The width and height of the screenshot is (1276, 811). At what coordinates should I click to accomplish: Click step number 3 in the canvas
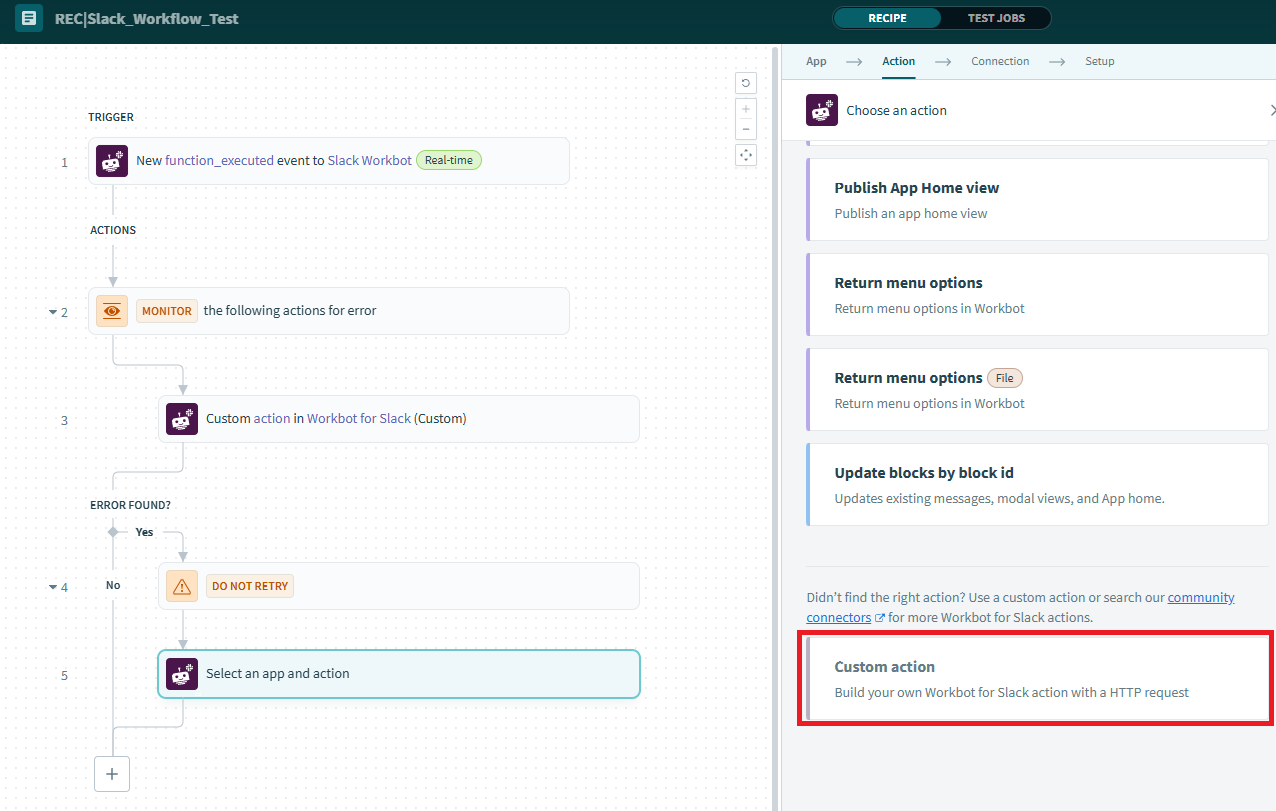[65, 420]
